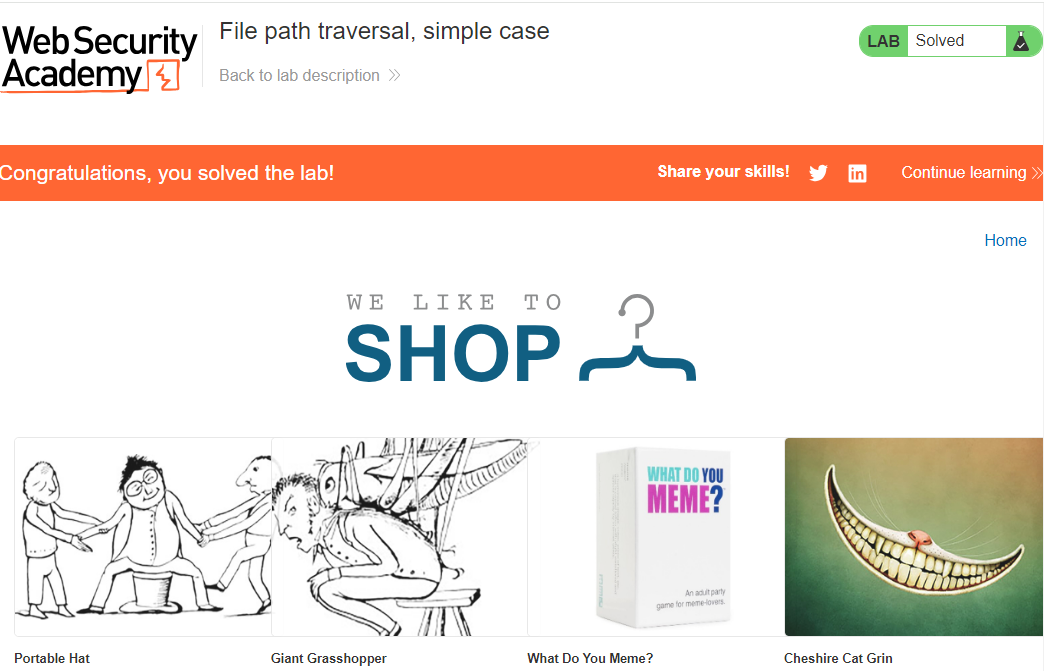
Task: Select Continue learning link
Action: [x=963, y=172]
